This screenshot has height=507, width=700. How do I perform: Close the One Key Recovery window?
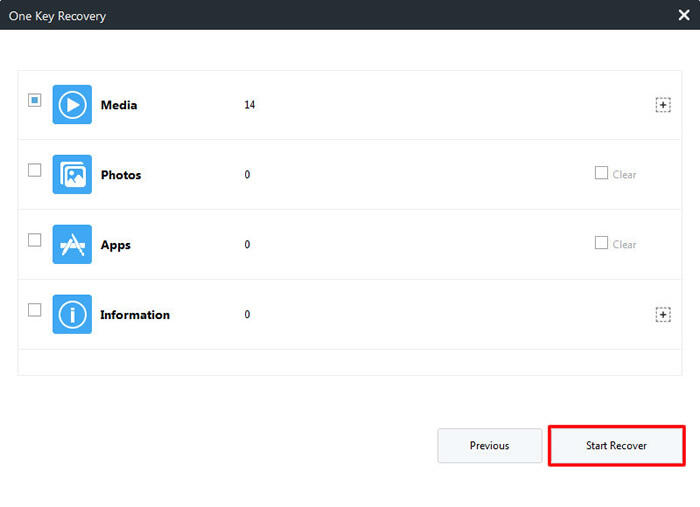(684, 15)
